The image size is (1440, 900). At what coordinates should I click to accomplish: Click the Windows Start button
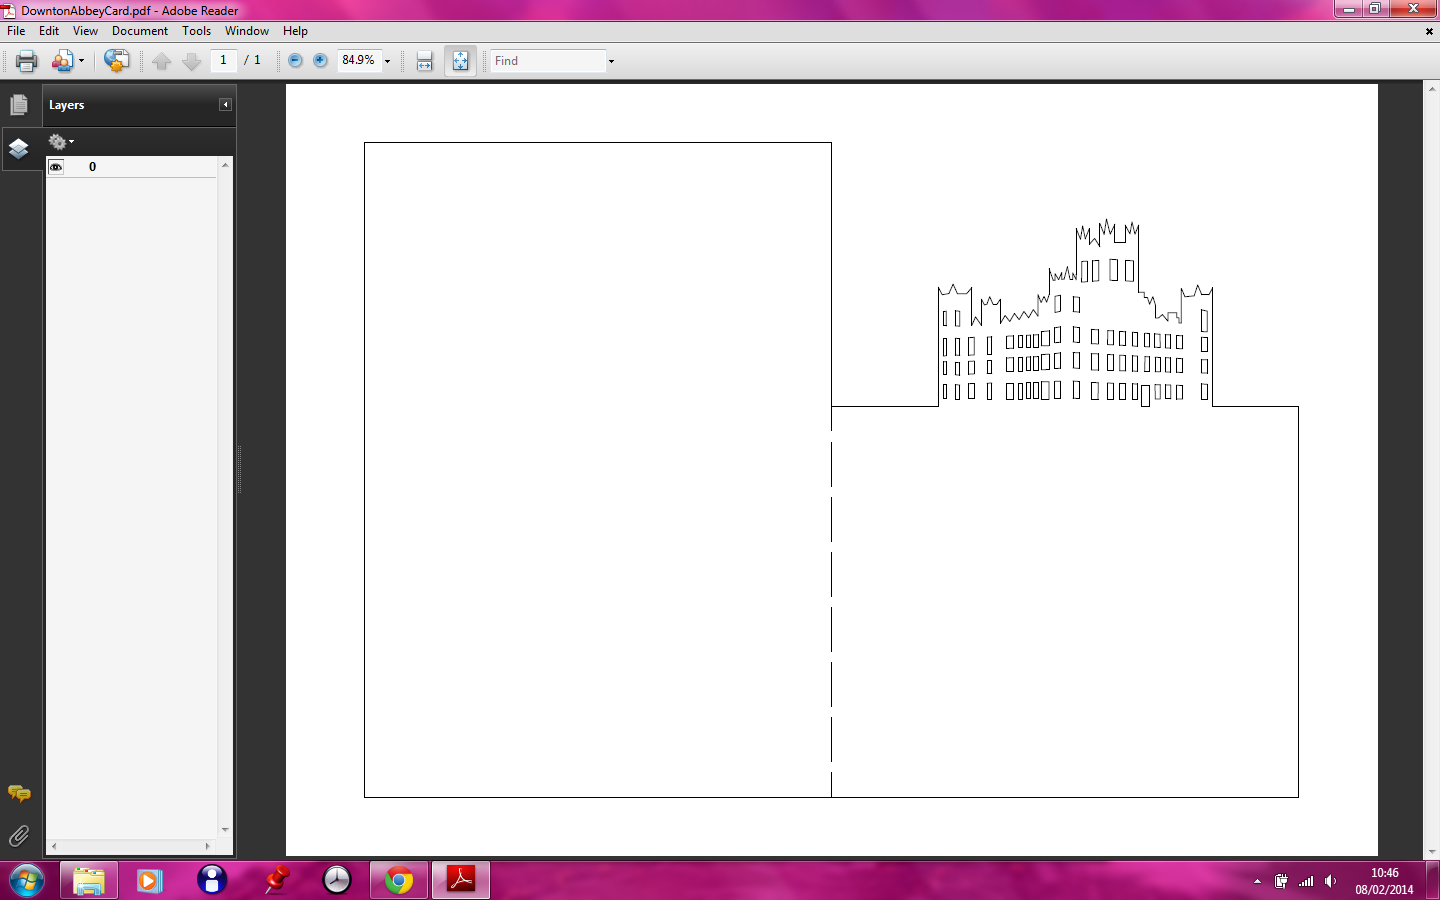coord(27,881)
